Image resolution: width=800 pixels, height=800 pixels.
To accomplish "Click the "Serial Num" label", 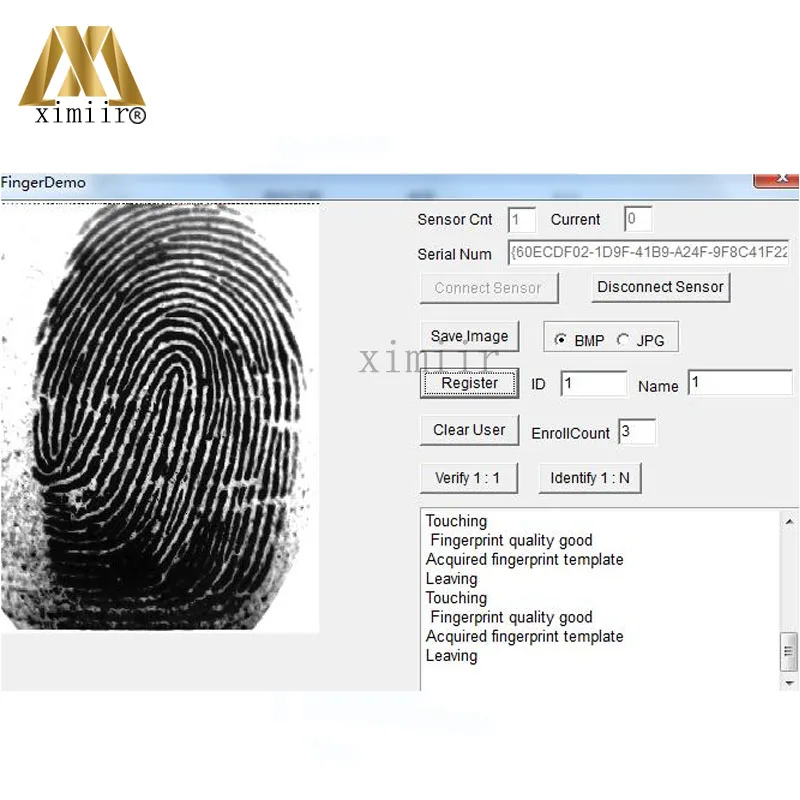I will 454,254.
